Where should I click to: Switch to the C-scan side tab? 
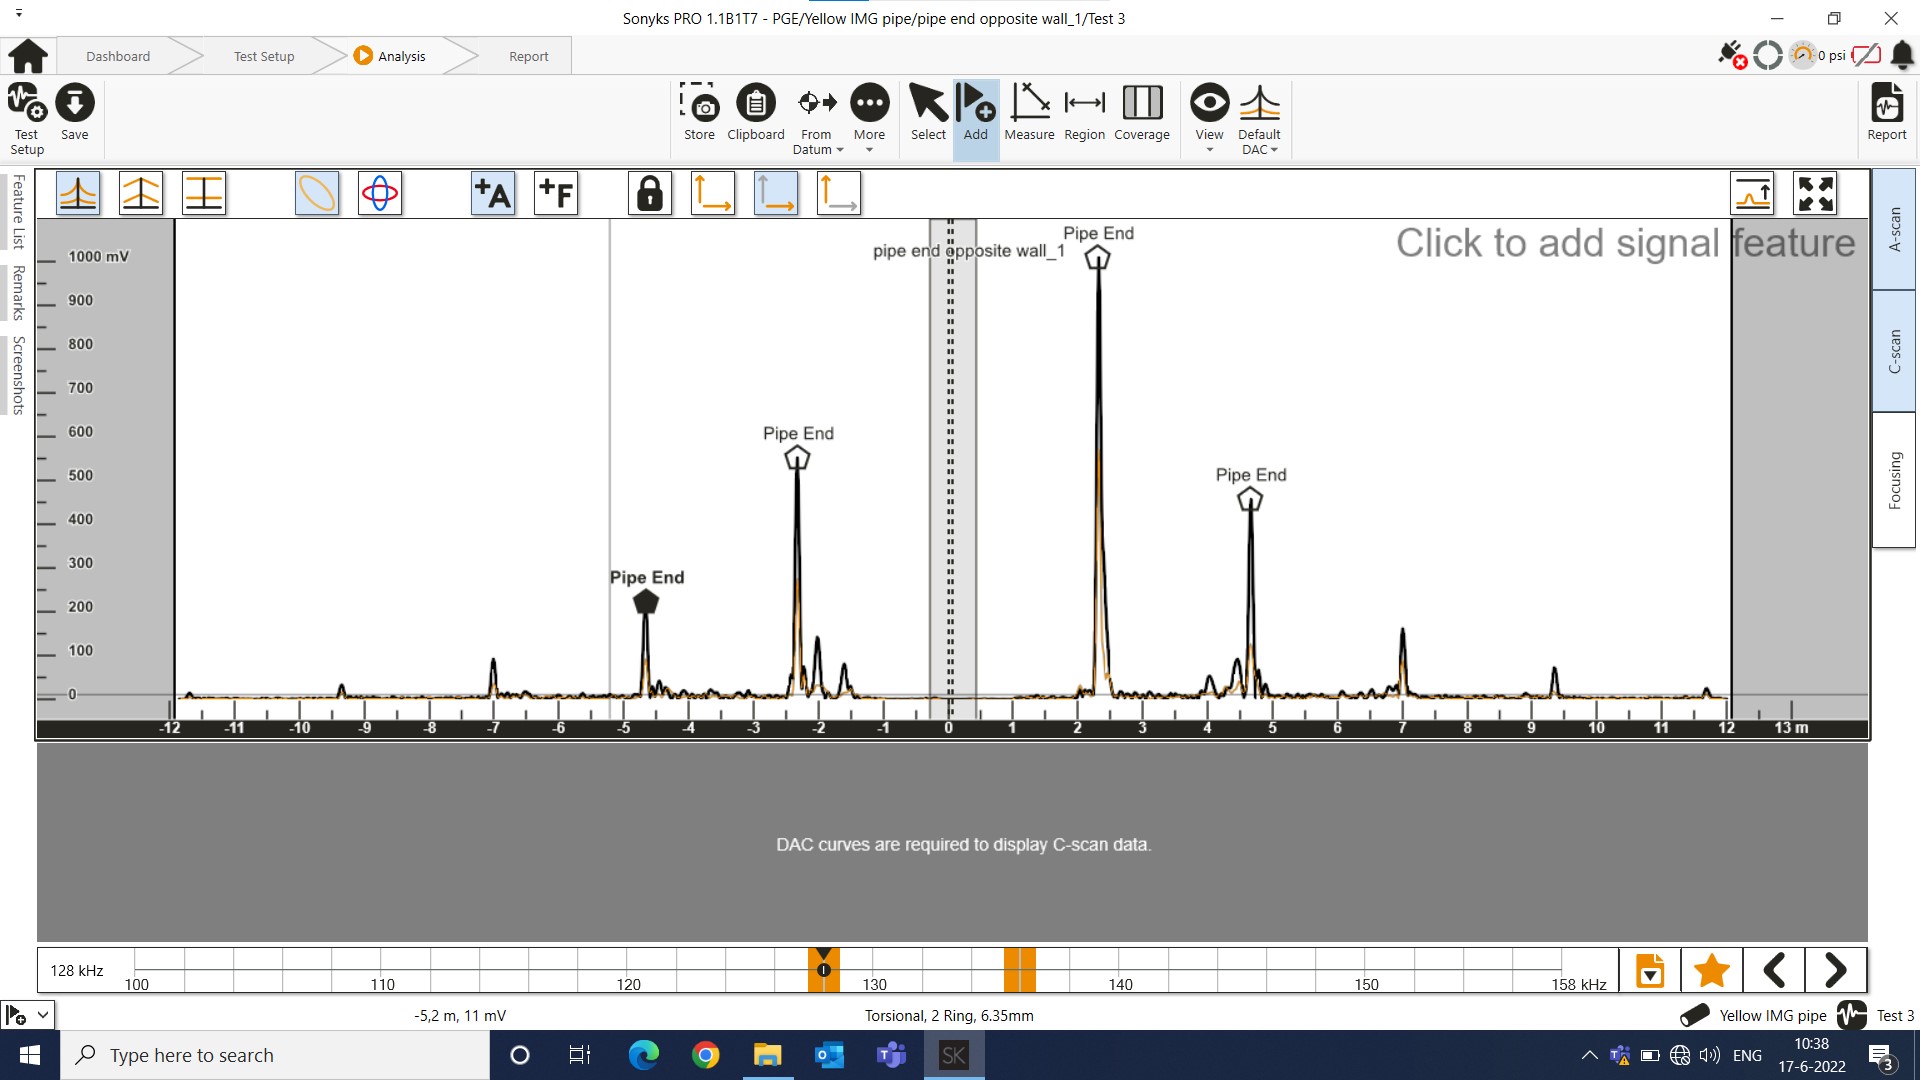pos(1894,351)
